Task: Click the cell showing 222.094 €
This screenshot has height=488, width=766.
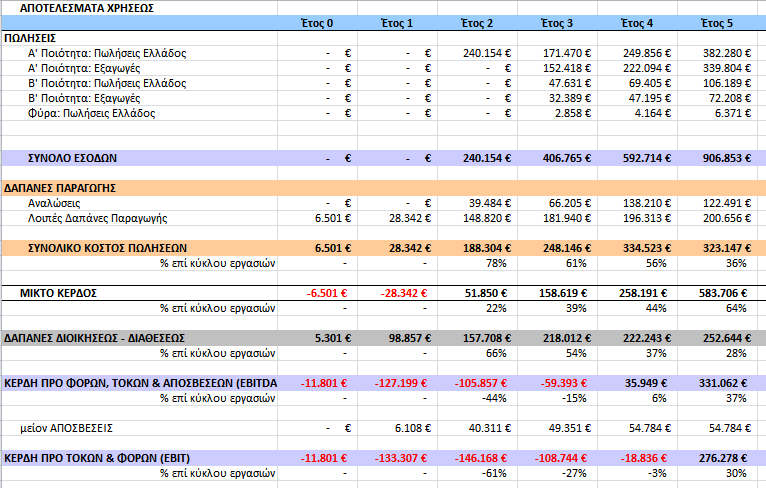Action: click(x=647, y=68)
